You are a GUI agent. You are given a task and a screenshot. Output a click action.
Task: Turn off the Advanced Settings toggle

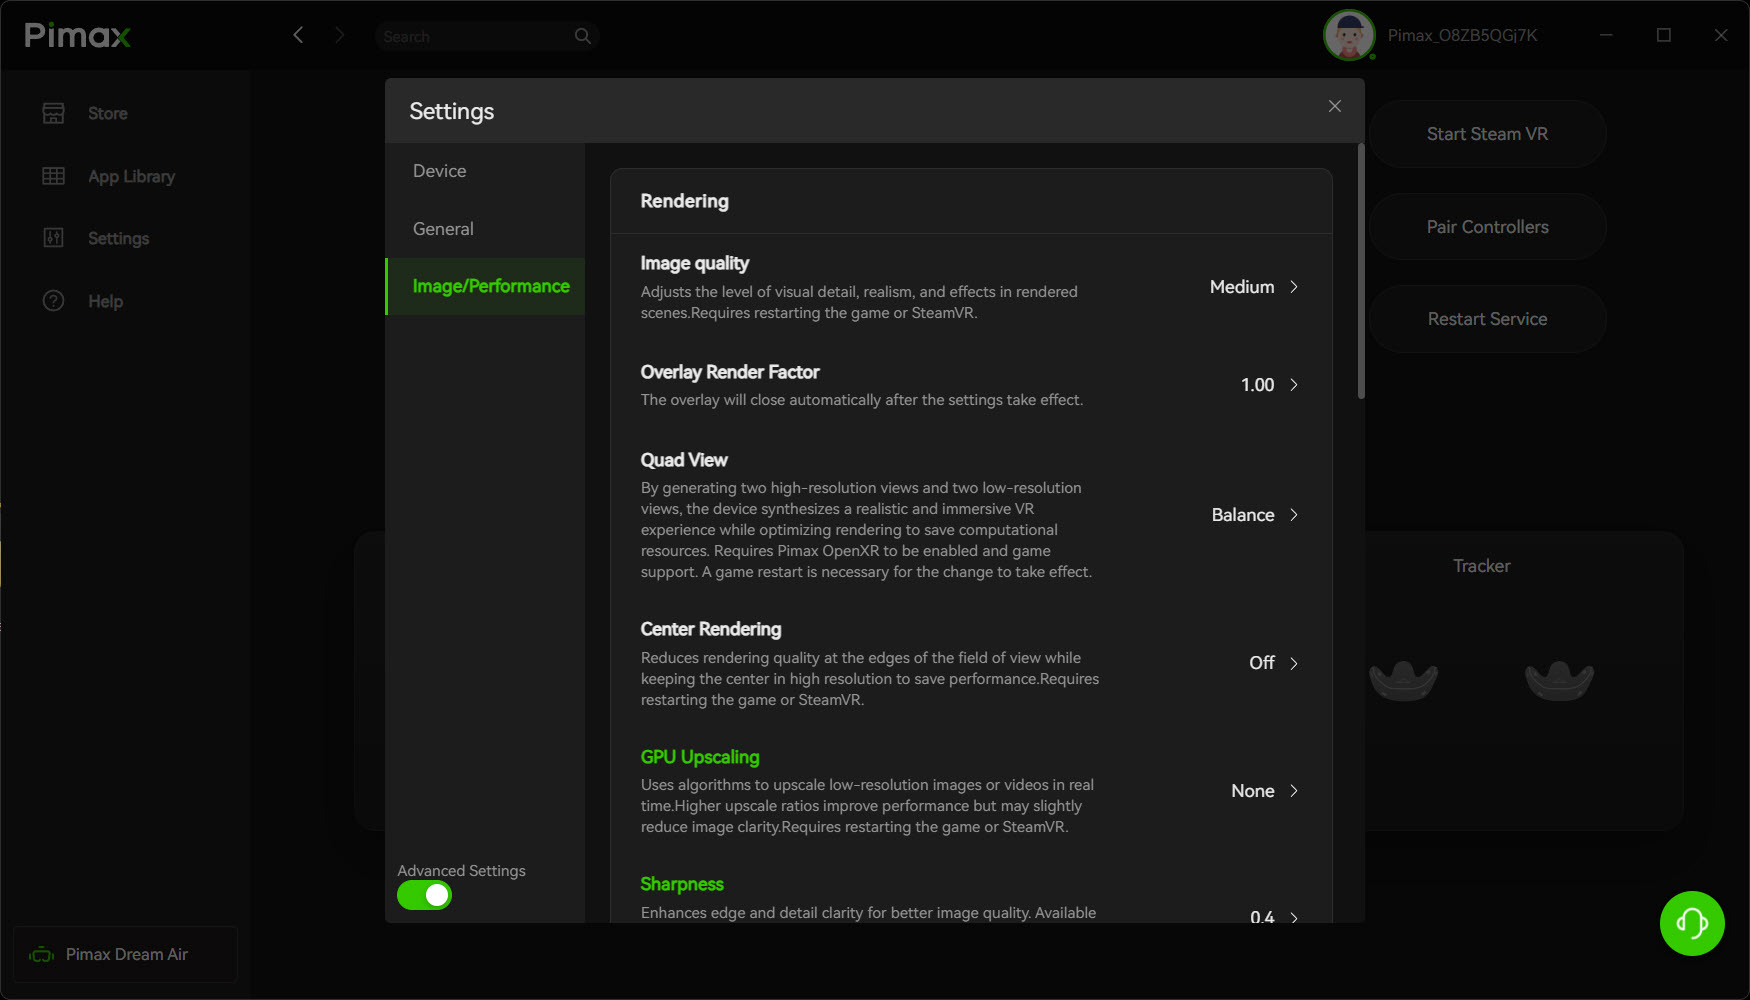pos(424,895)
